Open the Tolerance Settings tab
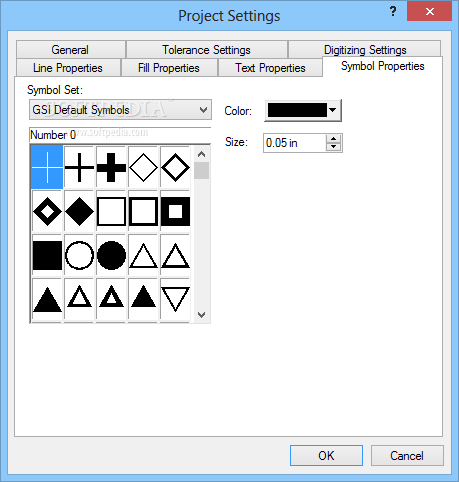 click(206, 50)
